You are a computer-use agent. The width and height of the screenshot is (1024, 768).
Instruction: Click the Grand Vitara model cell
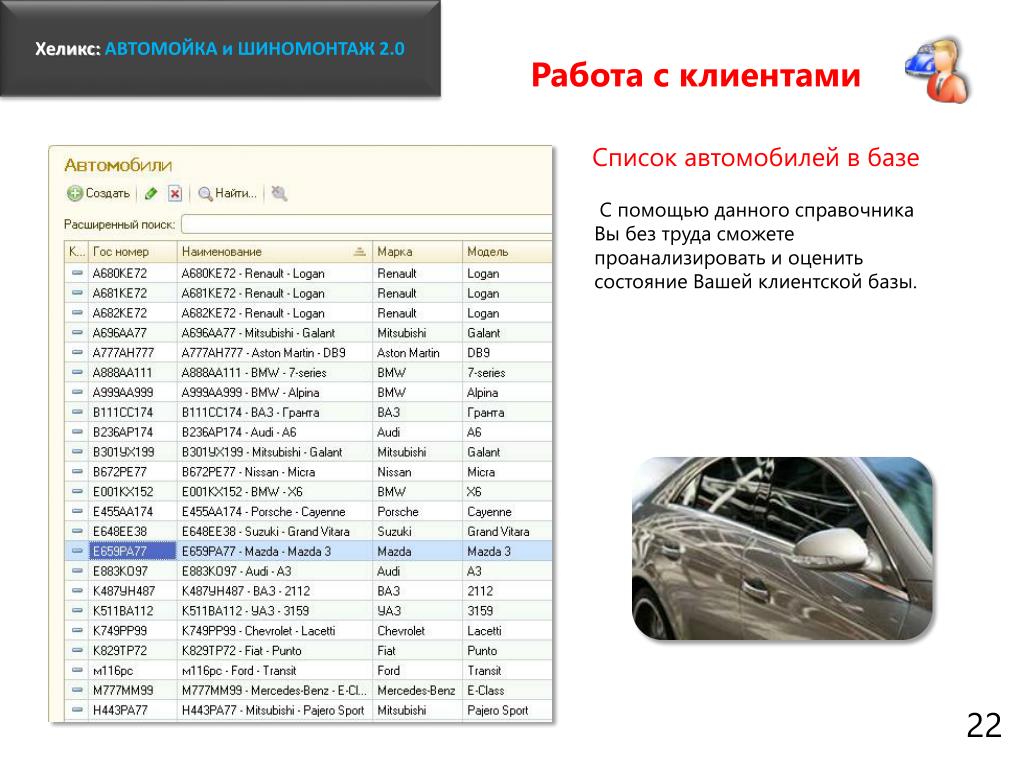[507, 531]
